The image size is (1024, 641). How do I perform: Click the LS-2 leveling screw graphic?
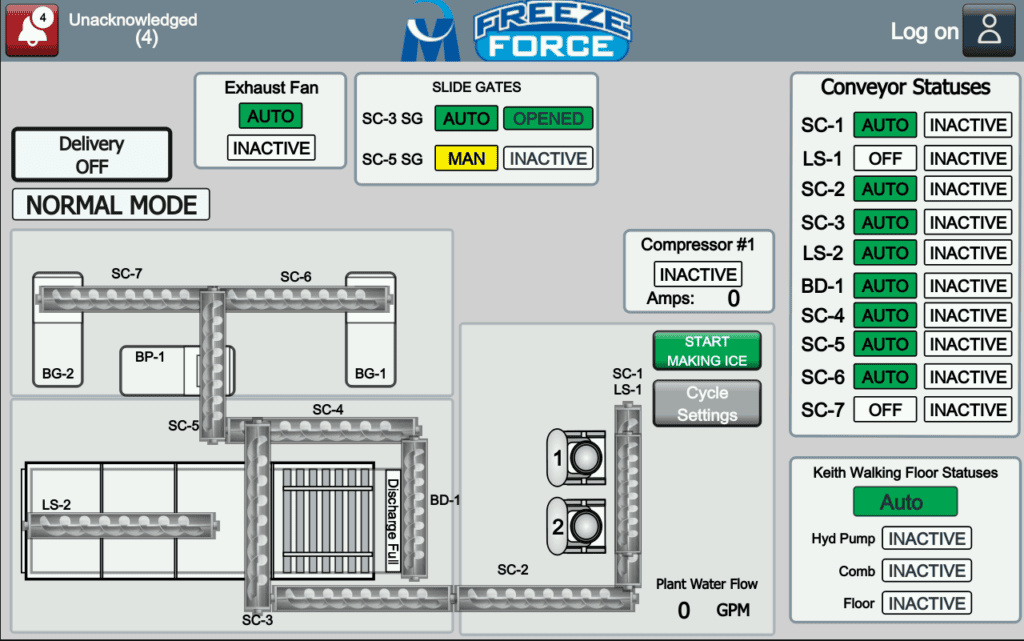(x=121, y=525)
